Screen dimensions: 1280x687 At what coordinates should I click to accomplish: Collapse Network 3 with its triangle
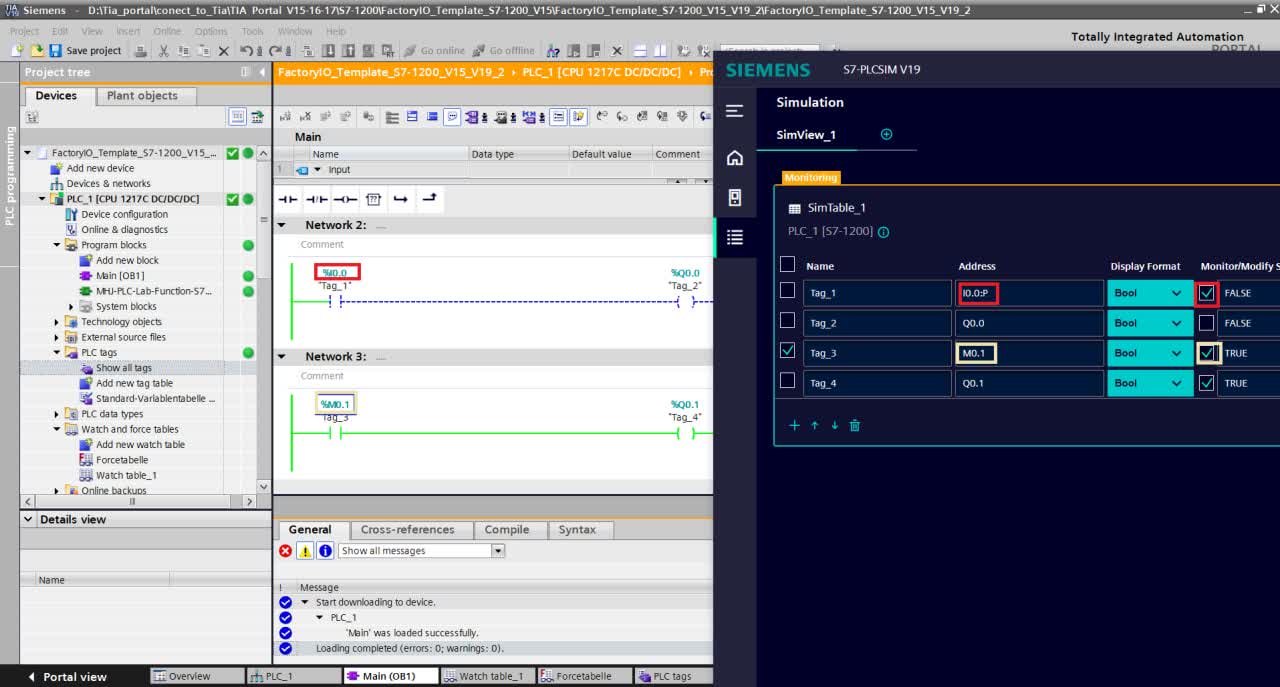coord(282,356)
